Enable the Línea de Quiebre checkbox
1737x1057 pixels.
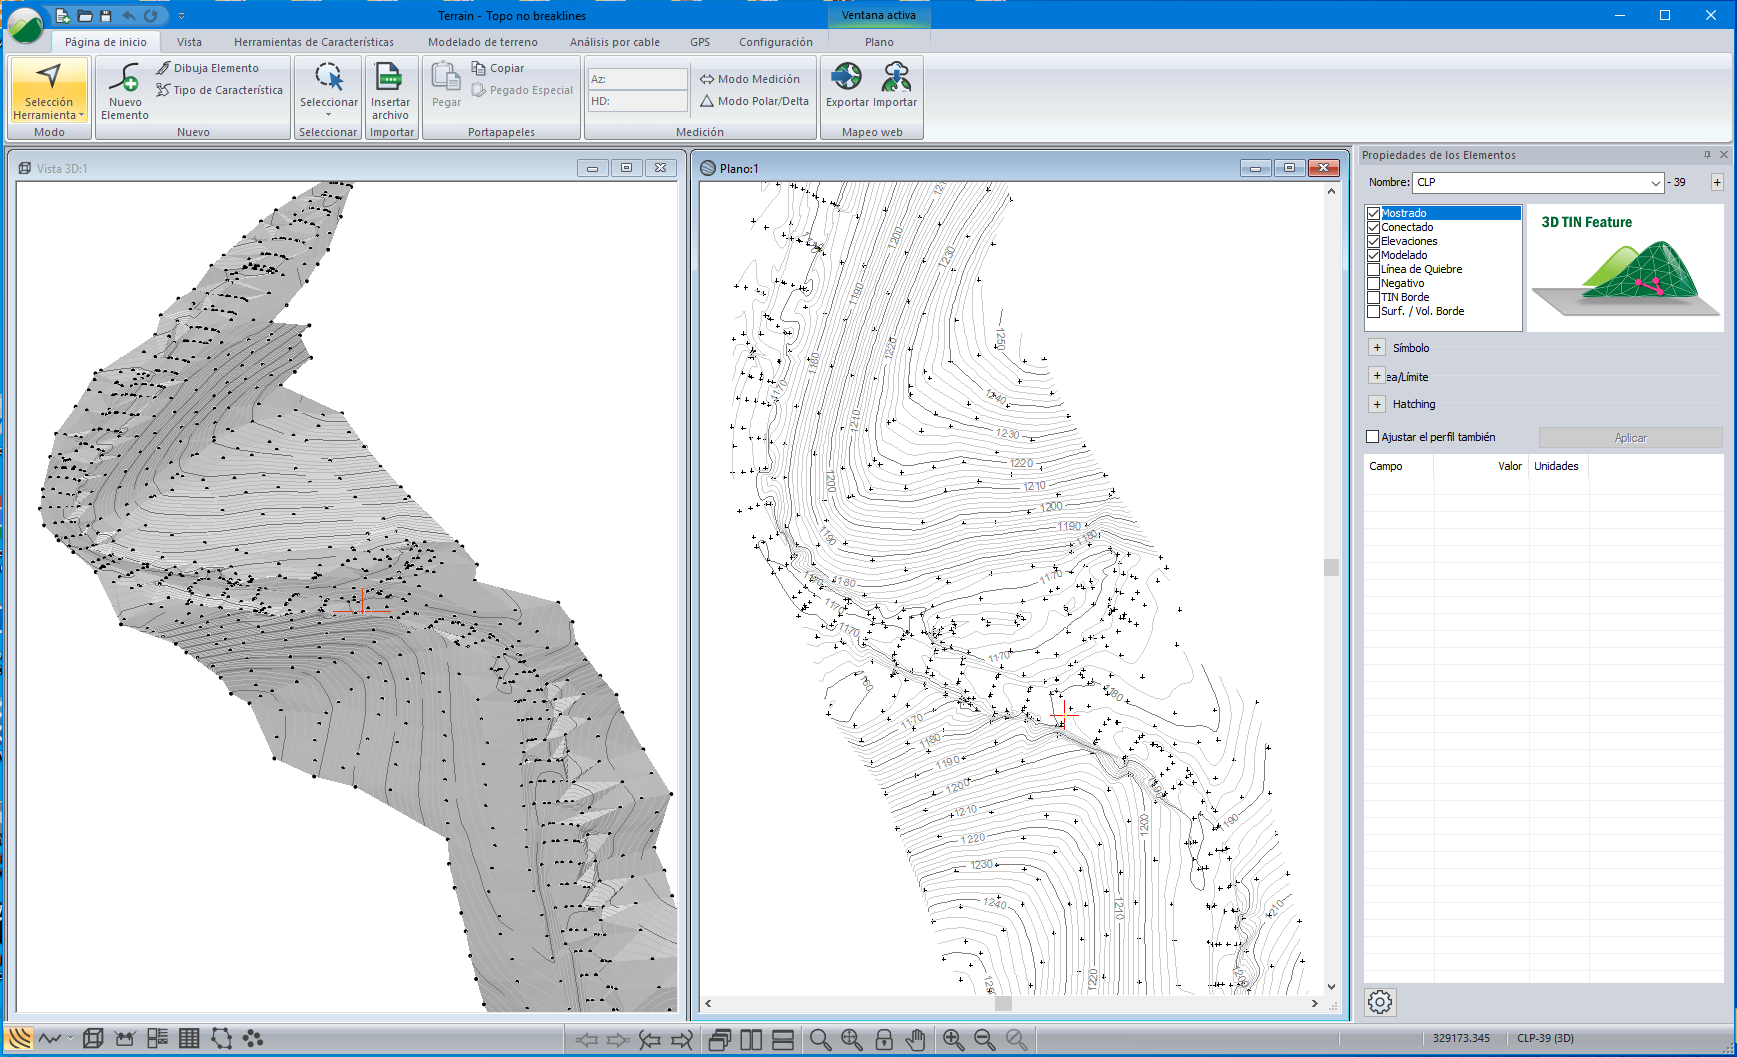(x=1374, y=270)
